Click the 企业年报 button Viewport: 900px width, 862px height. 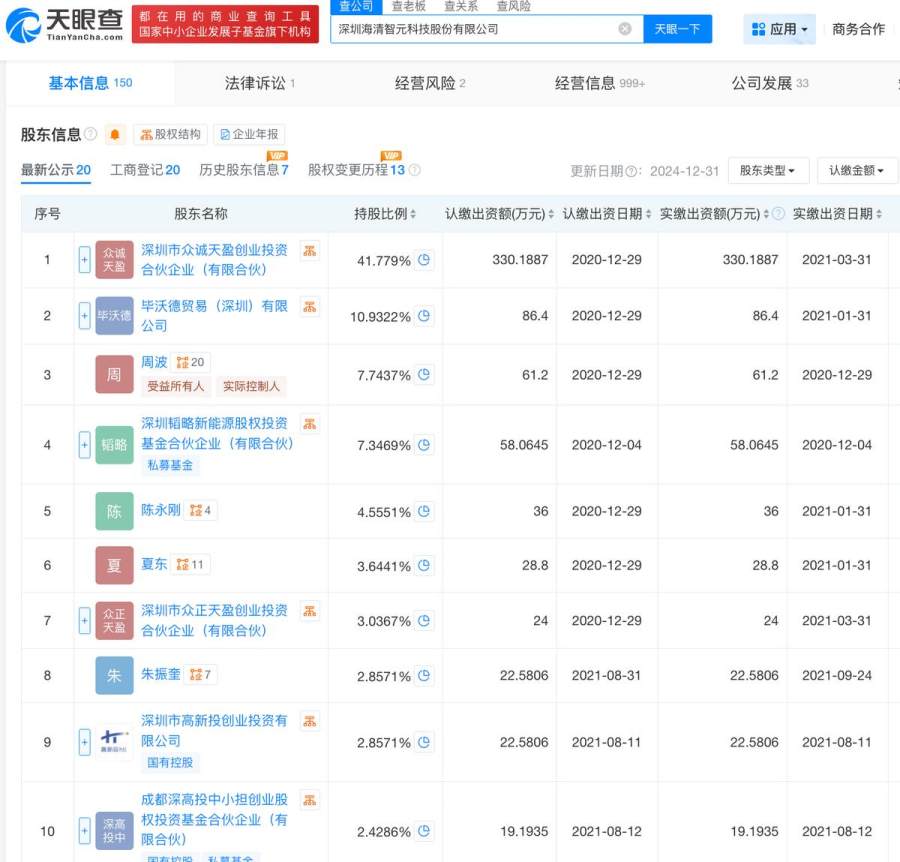pyautogui.click(x=249, y=134)
